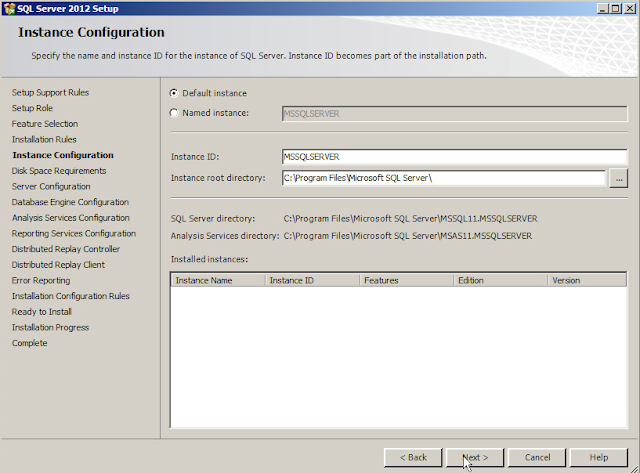
Task: Select the Named instance radio button
Action: tap(174, 113)
